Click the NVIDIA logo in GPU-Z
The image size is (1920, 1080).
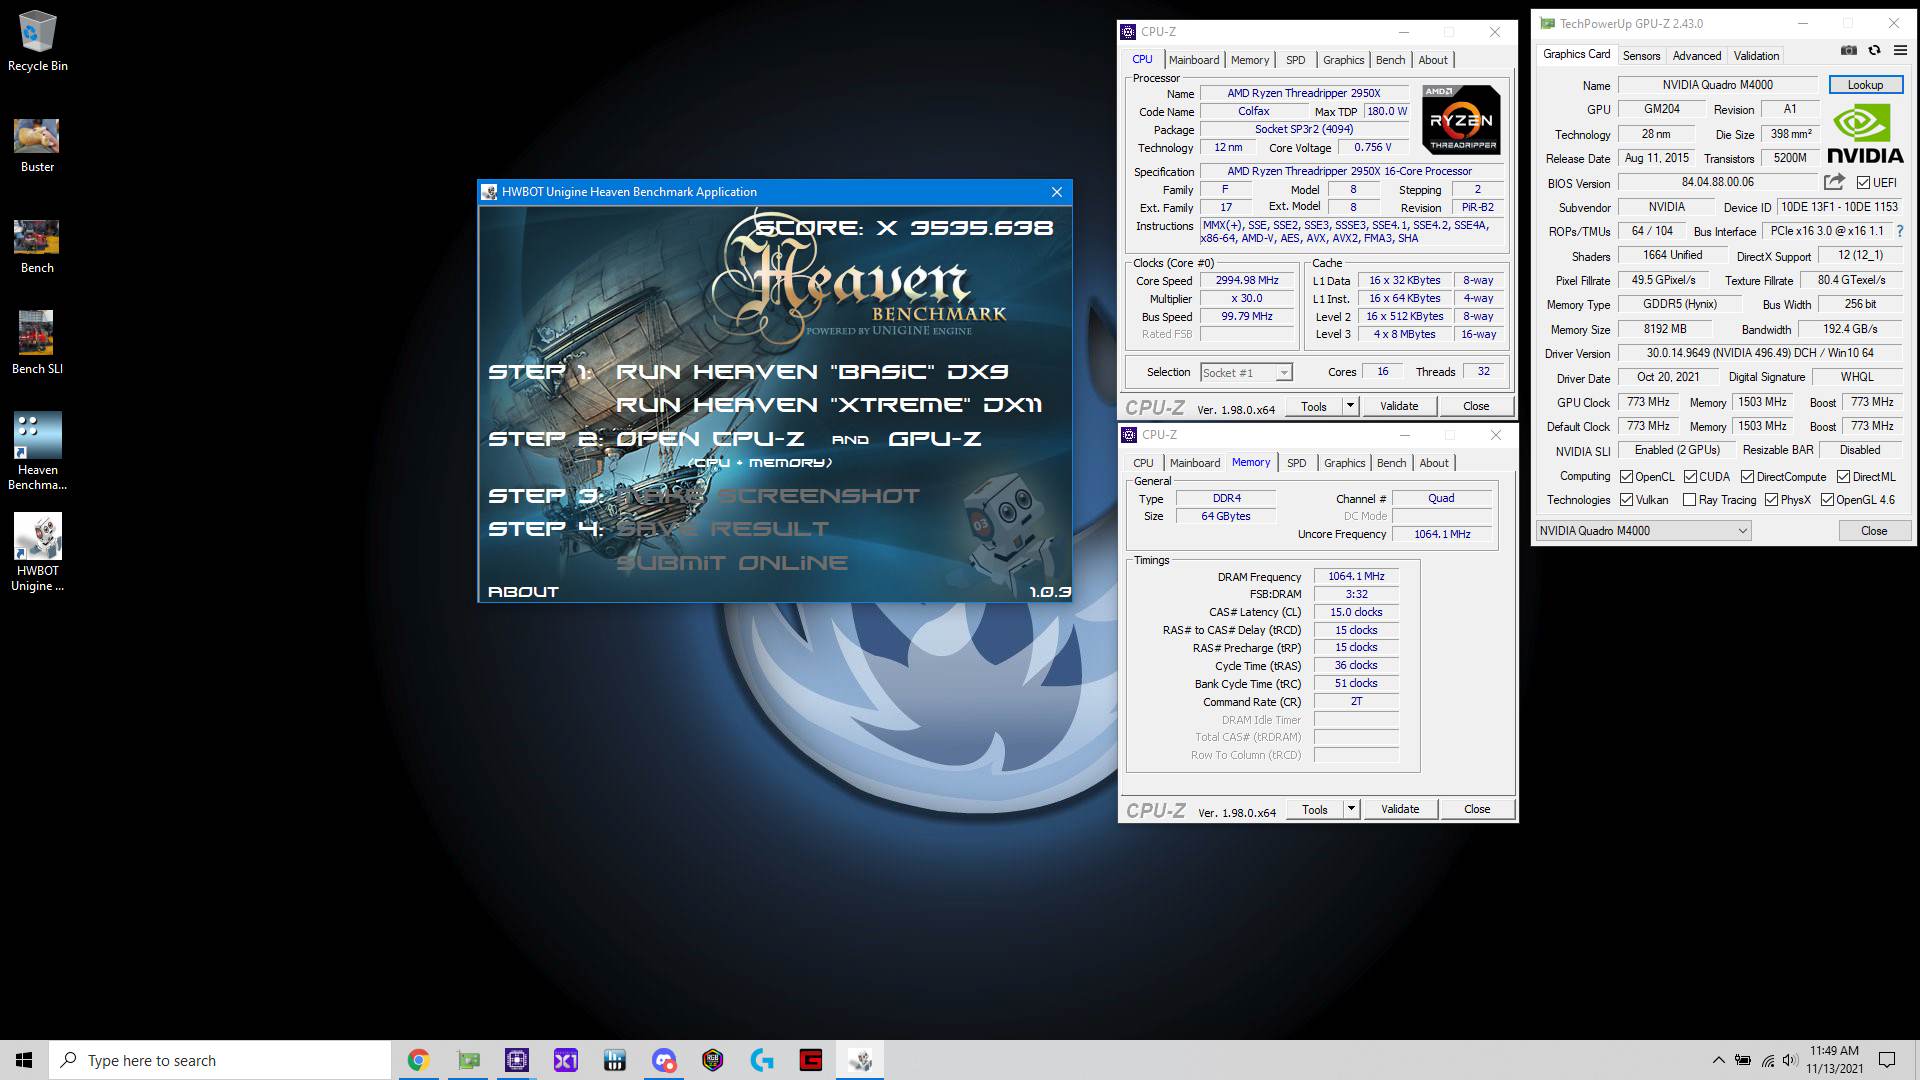pyautogui.click(x=1865, y=134)
